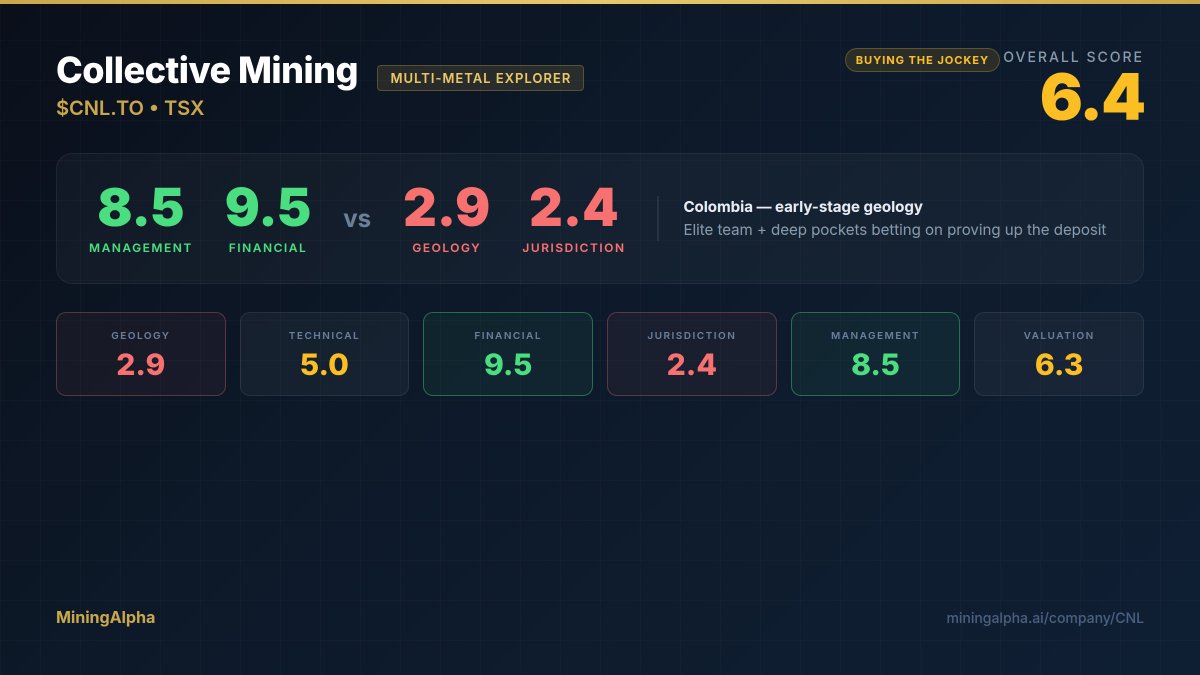Open the miningalpha.ai/company/CNL link

pos(1045,618)
